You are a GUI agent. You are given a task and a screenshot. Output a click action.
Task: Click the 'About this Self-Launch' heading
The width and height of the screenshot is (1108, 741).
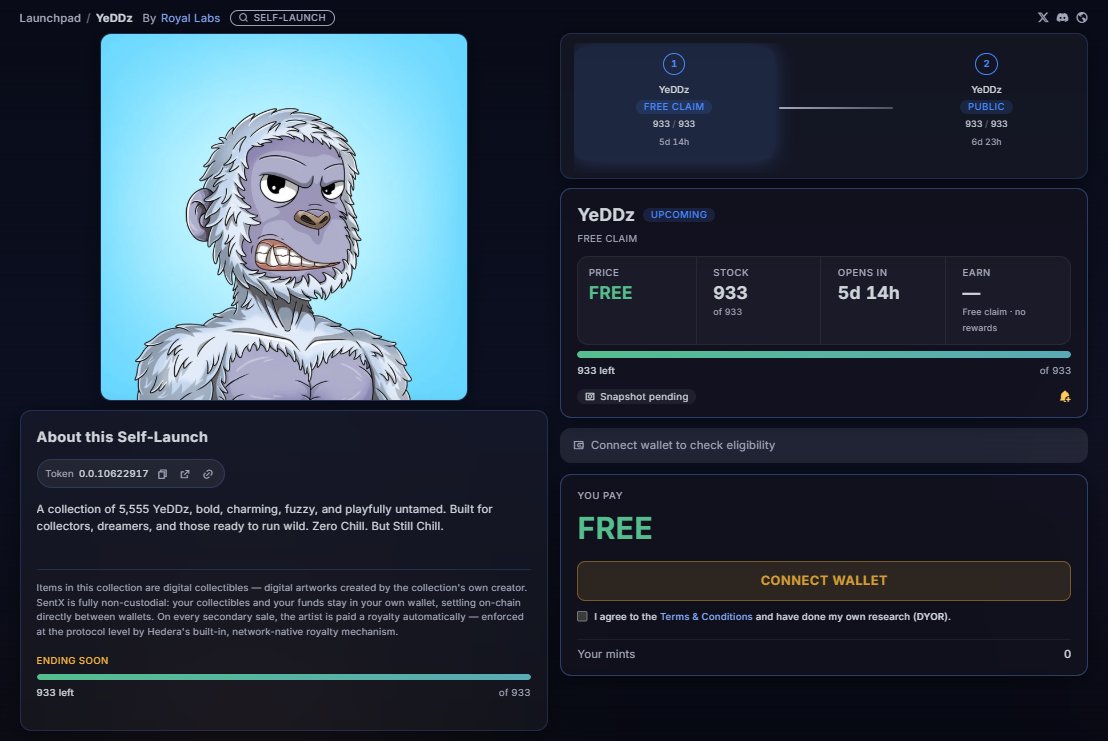pos(122,437)
